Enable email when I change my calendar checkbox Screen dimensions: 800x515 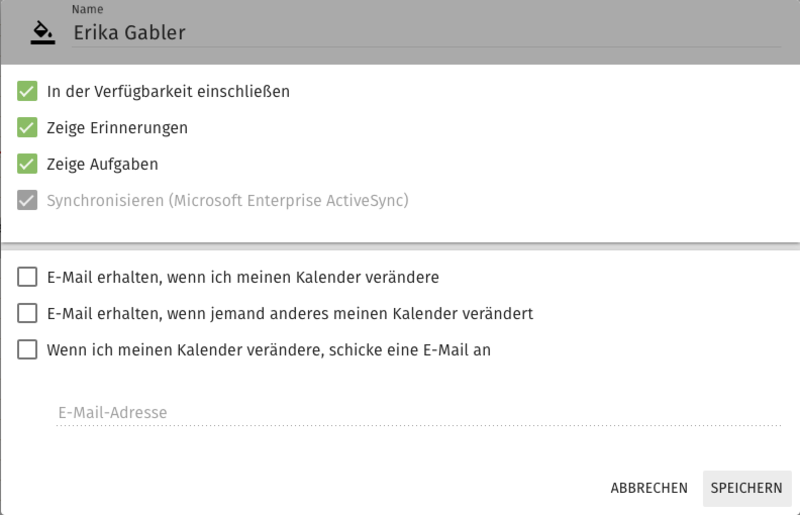27,277
